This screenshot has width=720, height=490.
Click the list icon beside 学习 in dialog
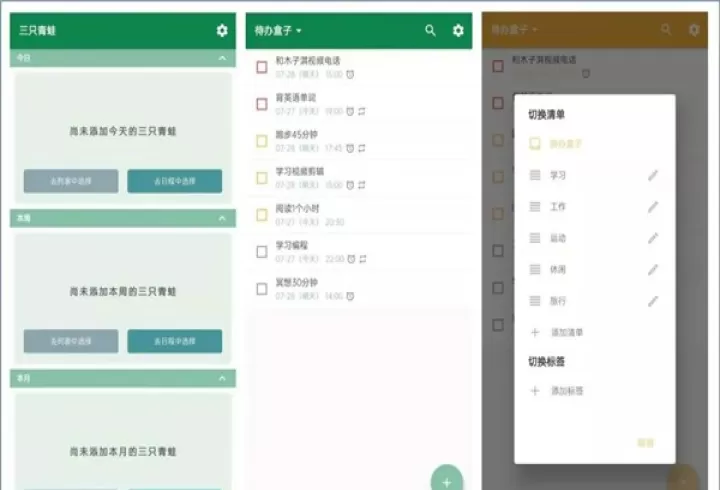pyautogui.click(x=535, y=175)
